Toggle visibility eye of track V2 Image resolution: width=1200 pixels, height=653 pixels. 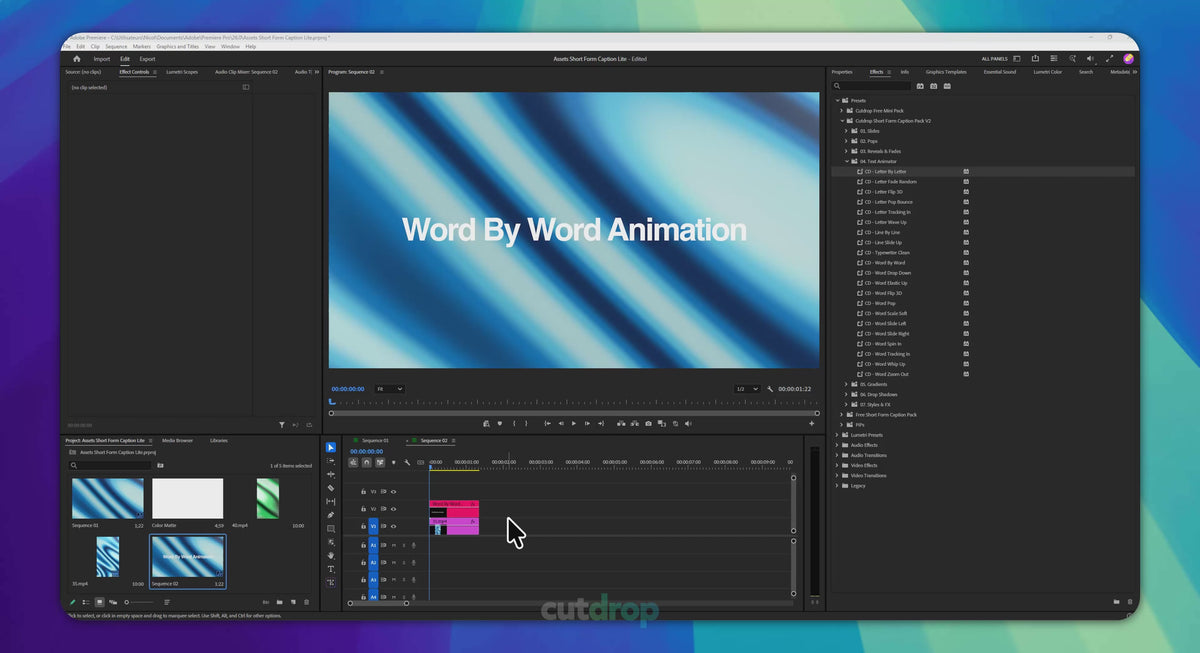393,509
